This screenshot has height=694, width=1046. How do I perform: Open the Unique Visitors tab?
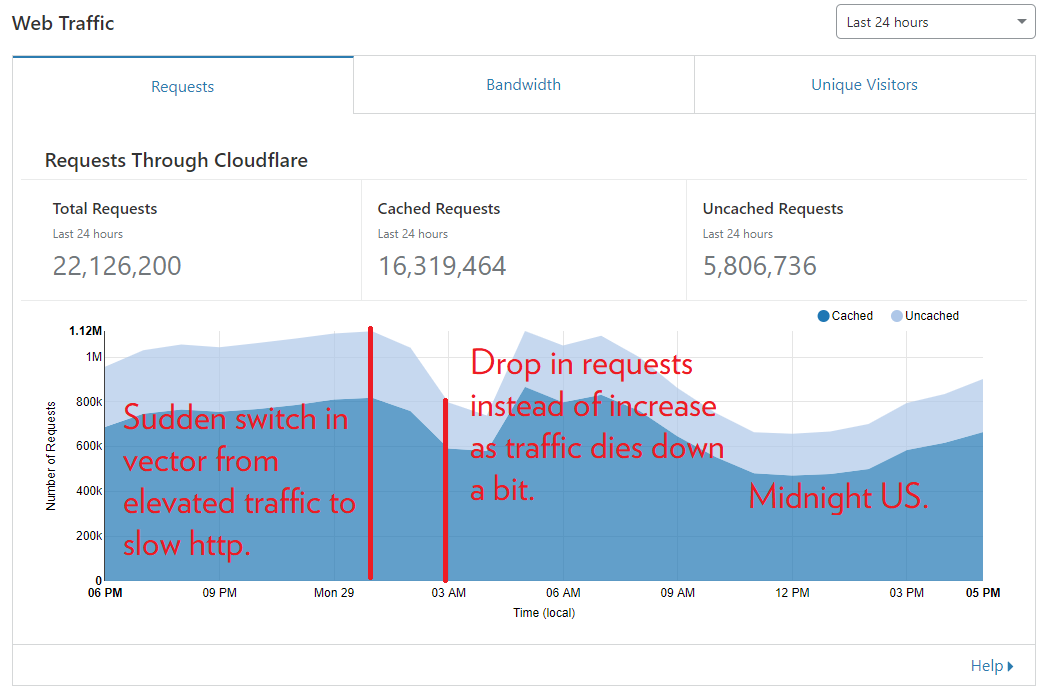(x=865, y=85)
